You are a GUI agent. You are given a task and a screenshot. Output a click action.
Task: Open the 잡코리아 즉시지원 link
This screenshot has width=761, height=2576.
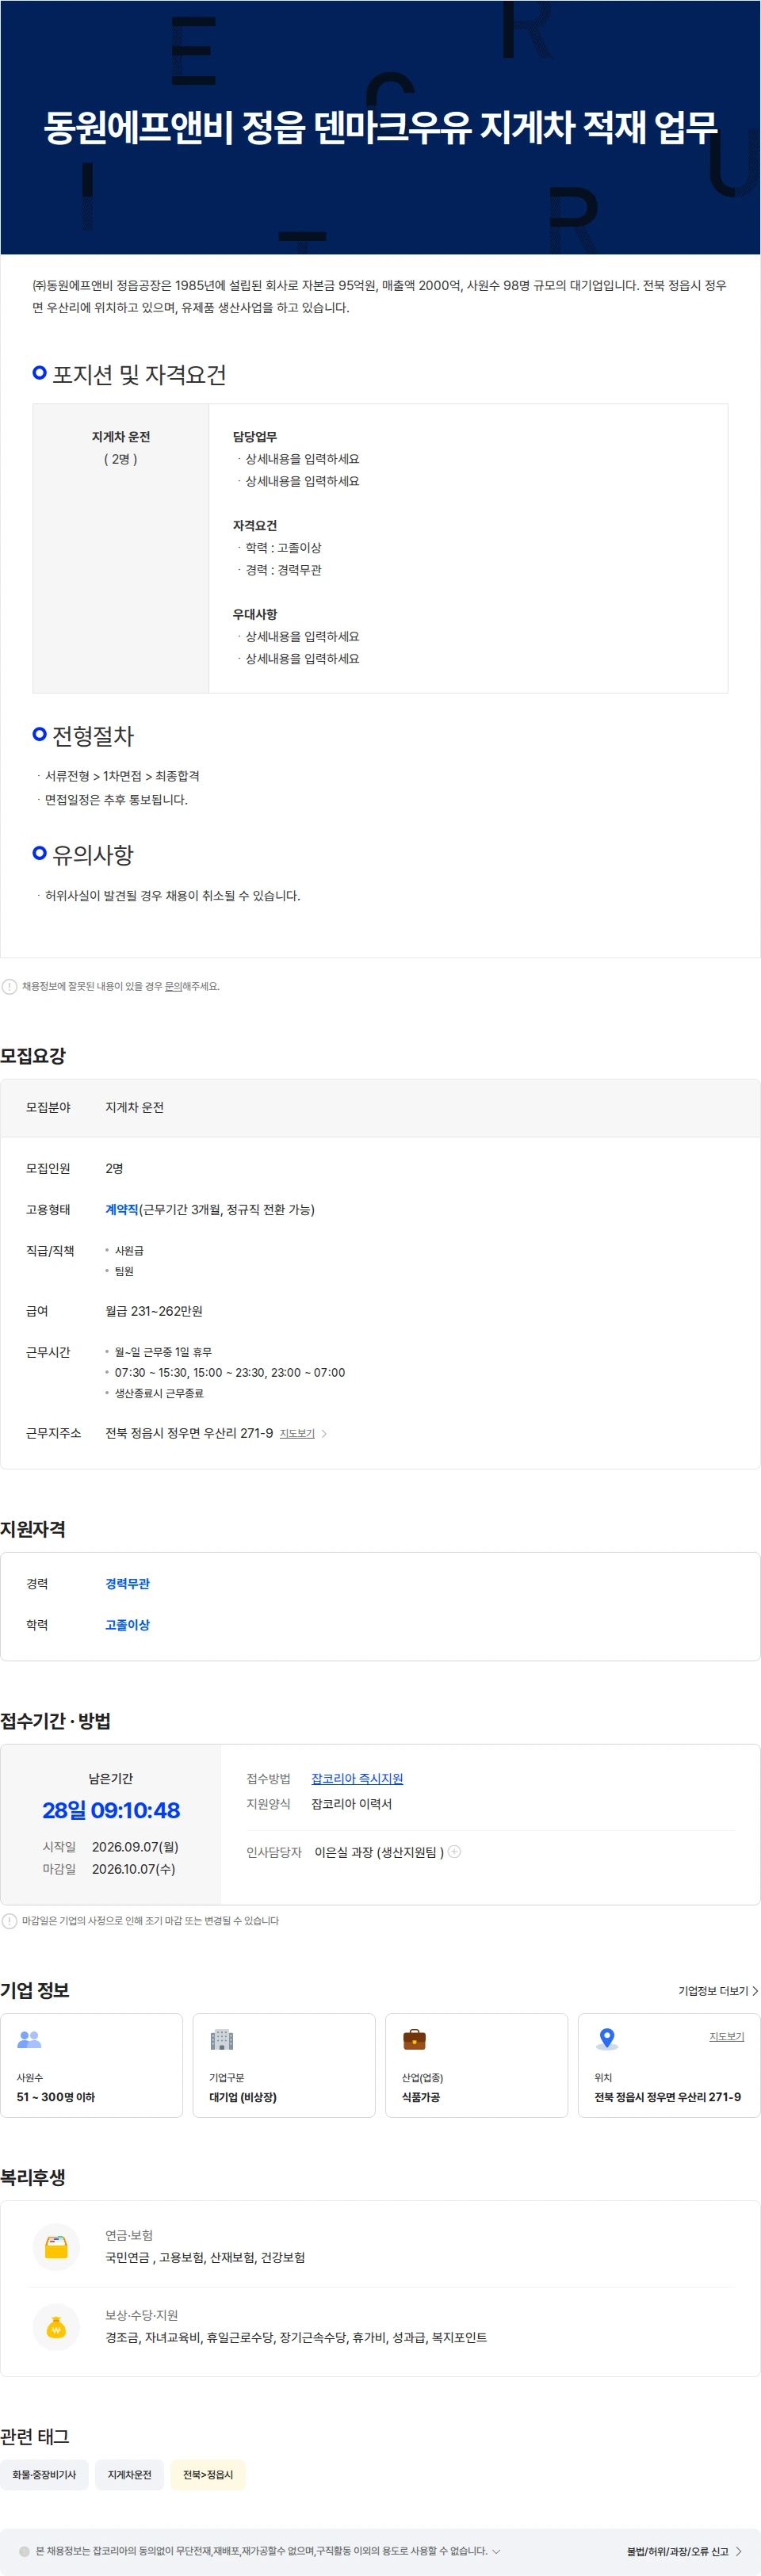[x=357, y=1778]
